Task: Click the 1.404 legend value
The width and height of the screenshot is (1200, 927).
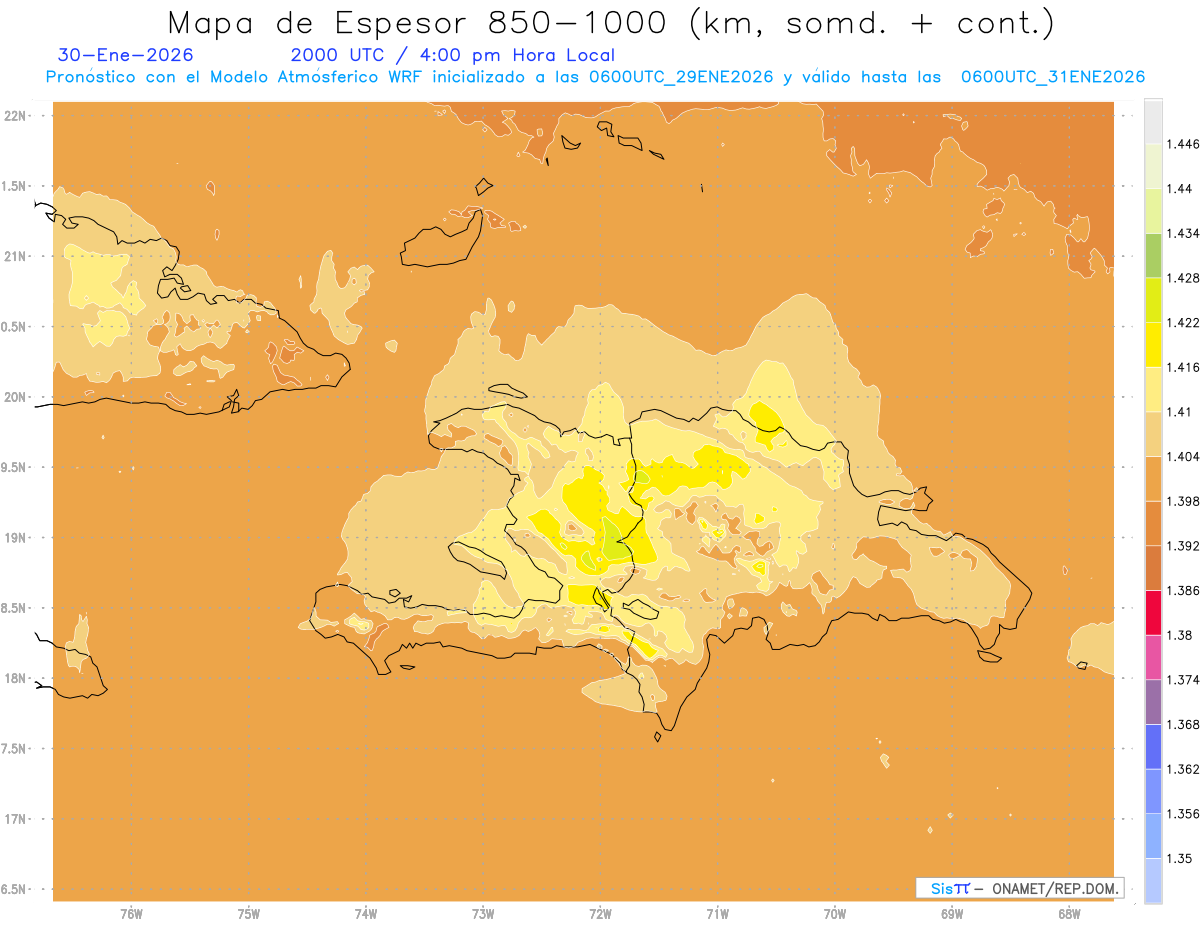Action: 1182,456
